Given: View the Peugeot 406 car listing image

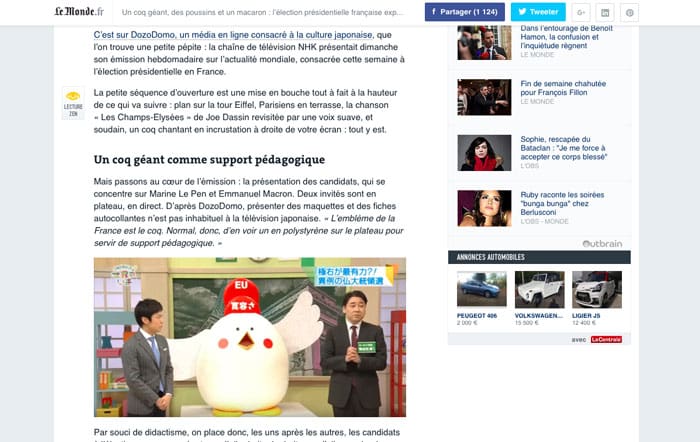Looking at the screenshot, I should point(482,289).
